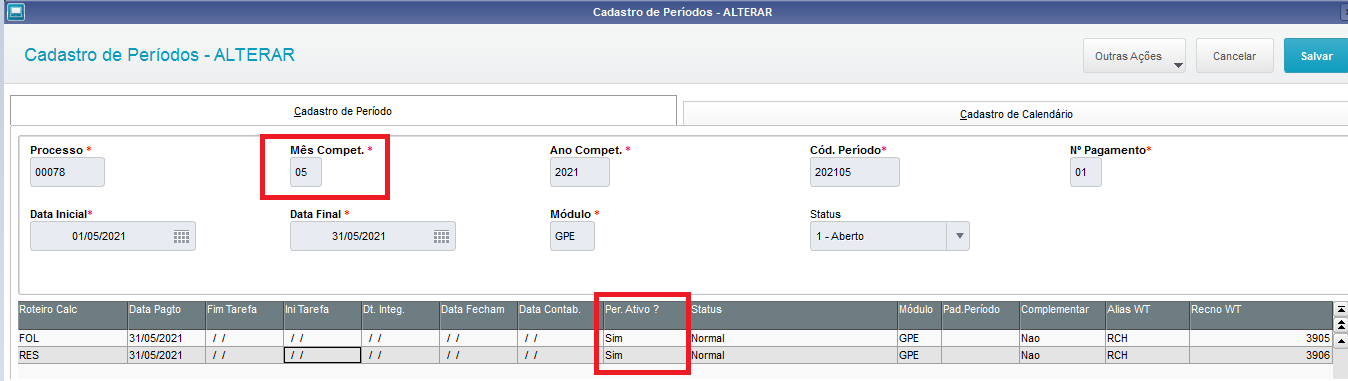
Task: Click Data Pagto cell of RES row
Action: point(166,355)
